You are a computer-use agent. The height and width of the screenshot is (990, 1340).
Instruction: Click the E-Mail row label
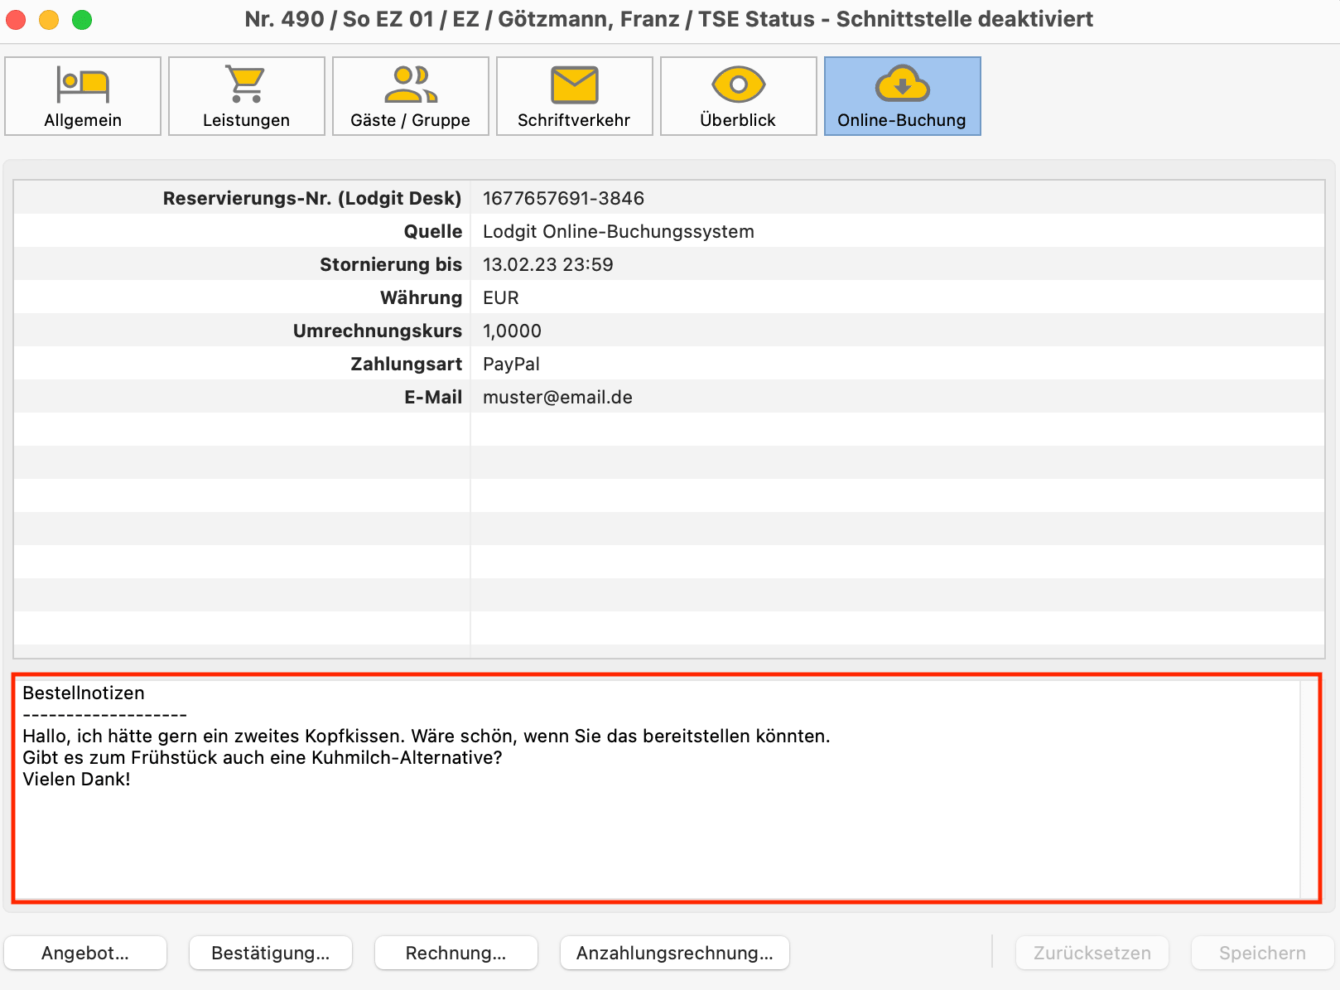pos(433,397)
